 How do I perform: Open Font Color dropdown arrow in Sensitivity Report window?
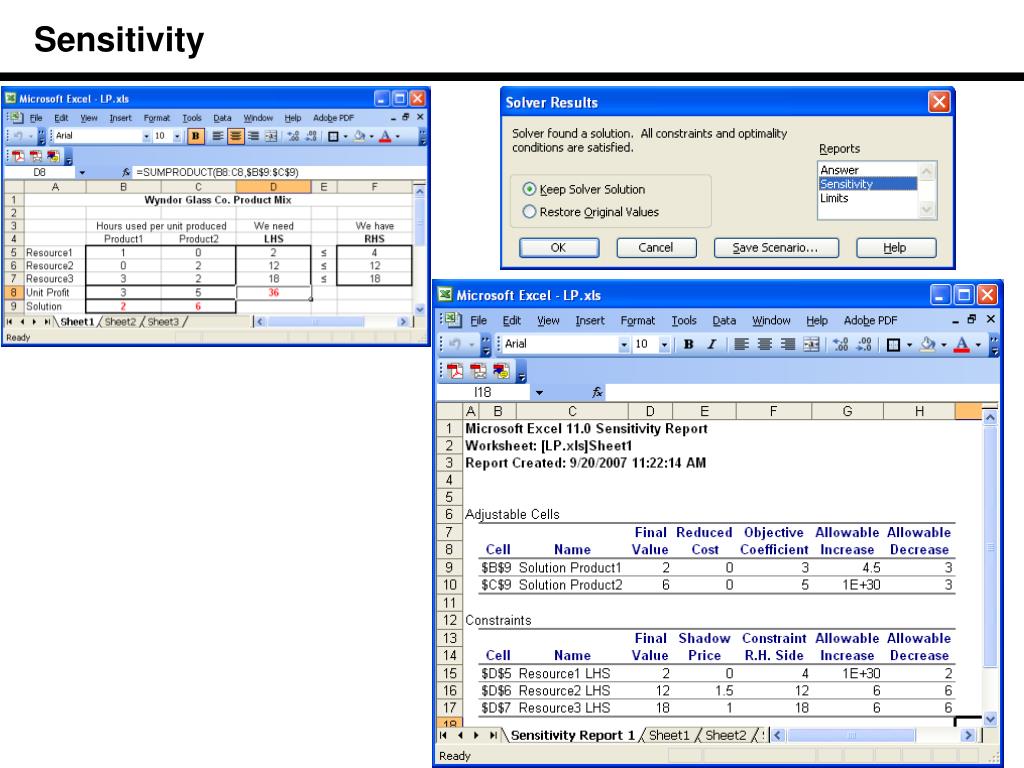[978, 345]
